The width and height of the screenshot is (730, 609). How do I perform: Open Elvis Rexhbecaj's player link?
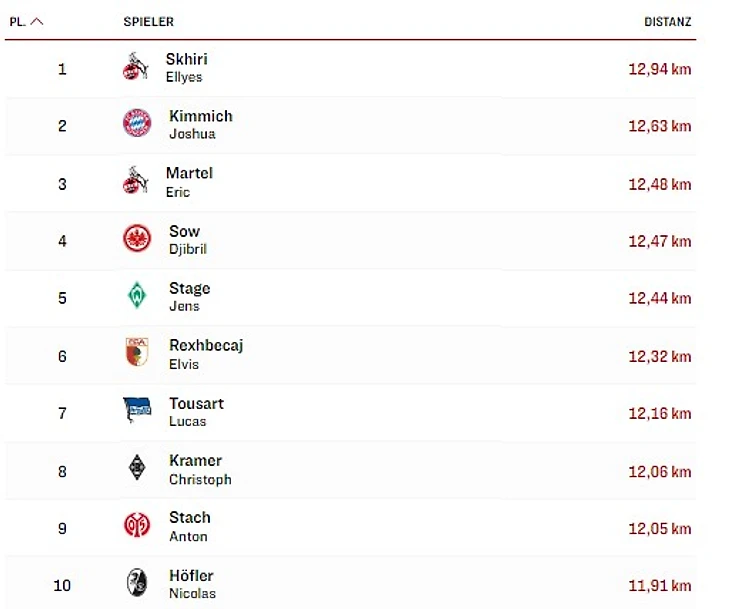[x=205, y=354]
